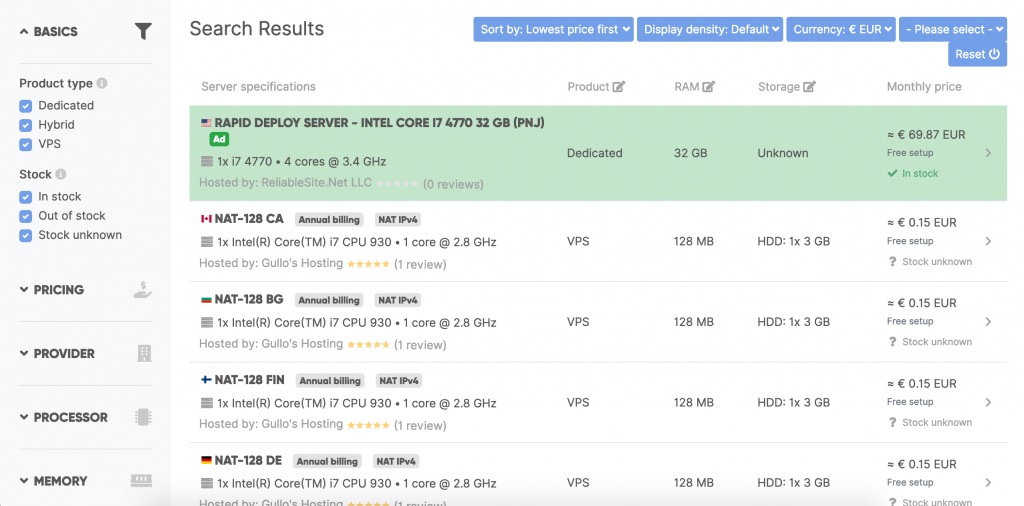This screenshot has width=1024, height=506.
Task: Click the info icon next to Product type
Action: [x=102, y=84]
